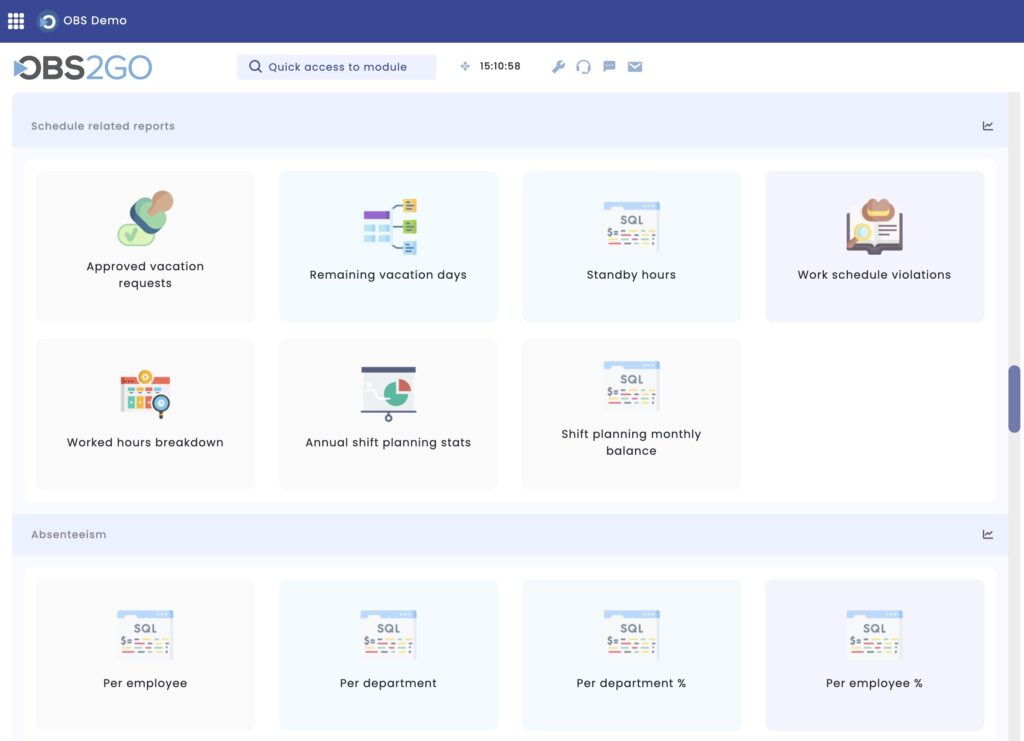
Task: Click the chart icon for Schedule related reports
Action: point(987,126)
